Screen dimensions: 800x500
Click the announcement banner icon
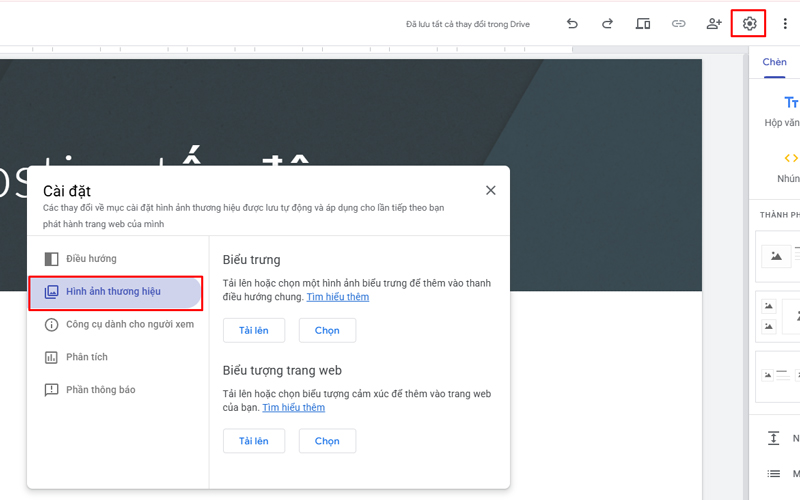coord(51,390)
